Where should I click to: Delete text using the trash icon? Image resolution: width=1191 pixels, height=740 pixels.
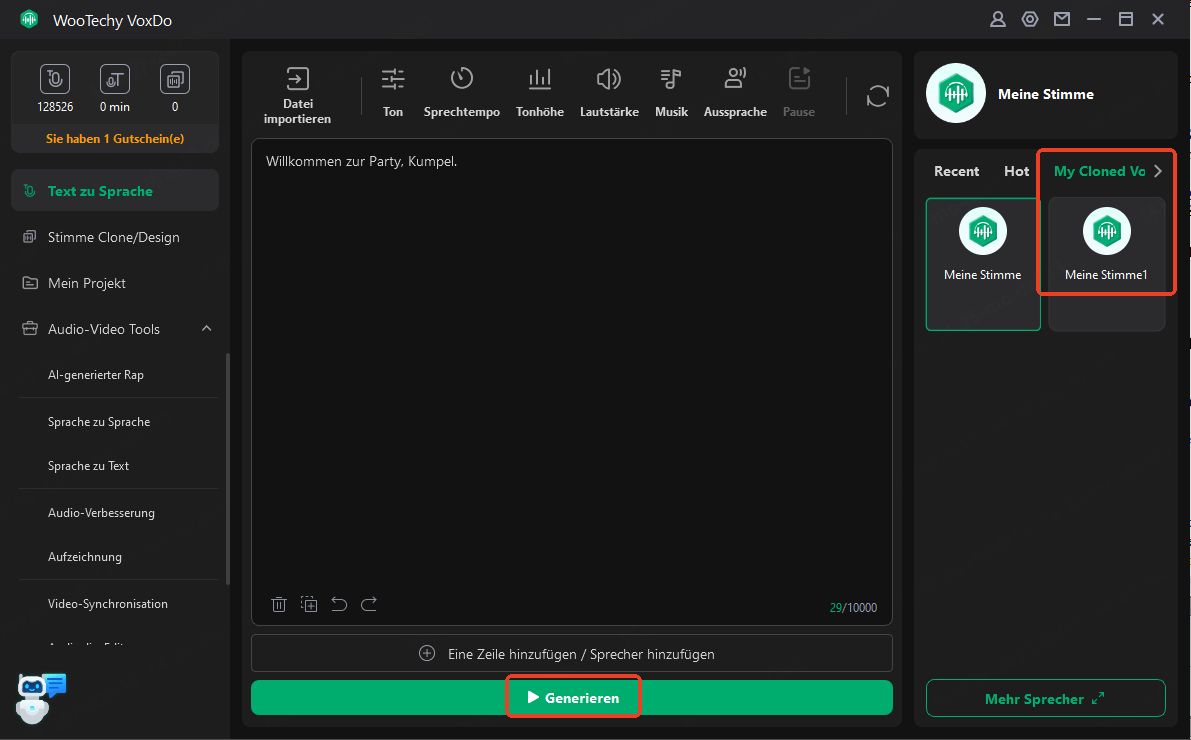[x=279, y=604]
